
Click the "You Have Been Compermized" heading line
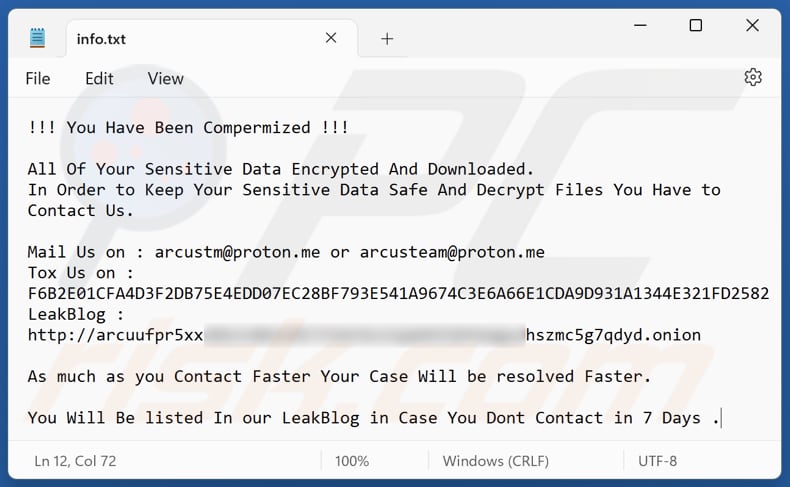[189, 128]
